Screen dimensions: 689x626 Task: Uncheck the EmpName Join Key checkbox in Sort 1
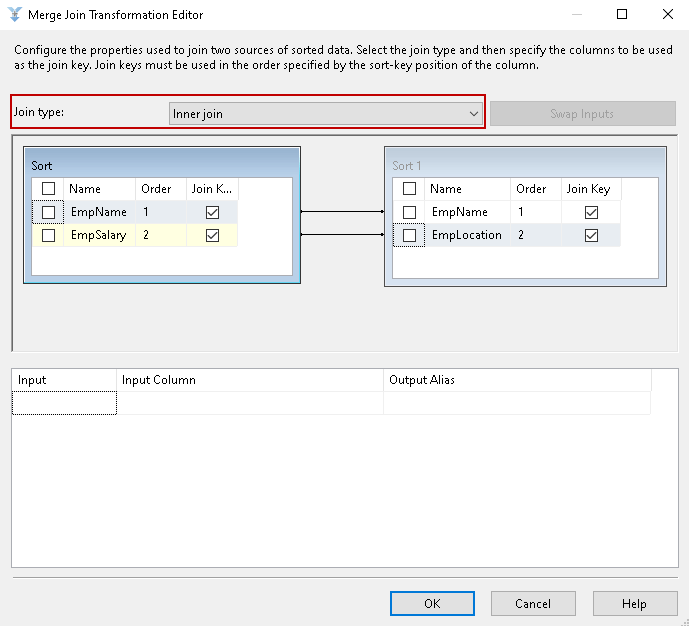(591, 212)
